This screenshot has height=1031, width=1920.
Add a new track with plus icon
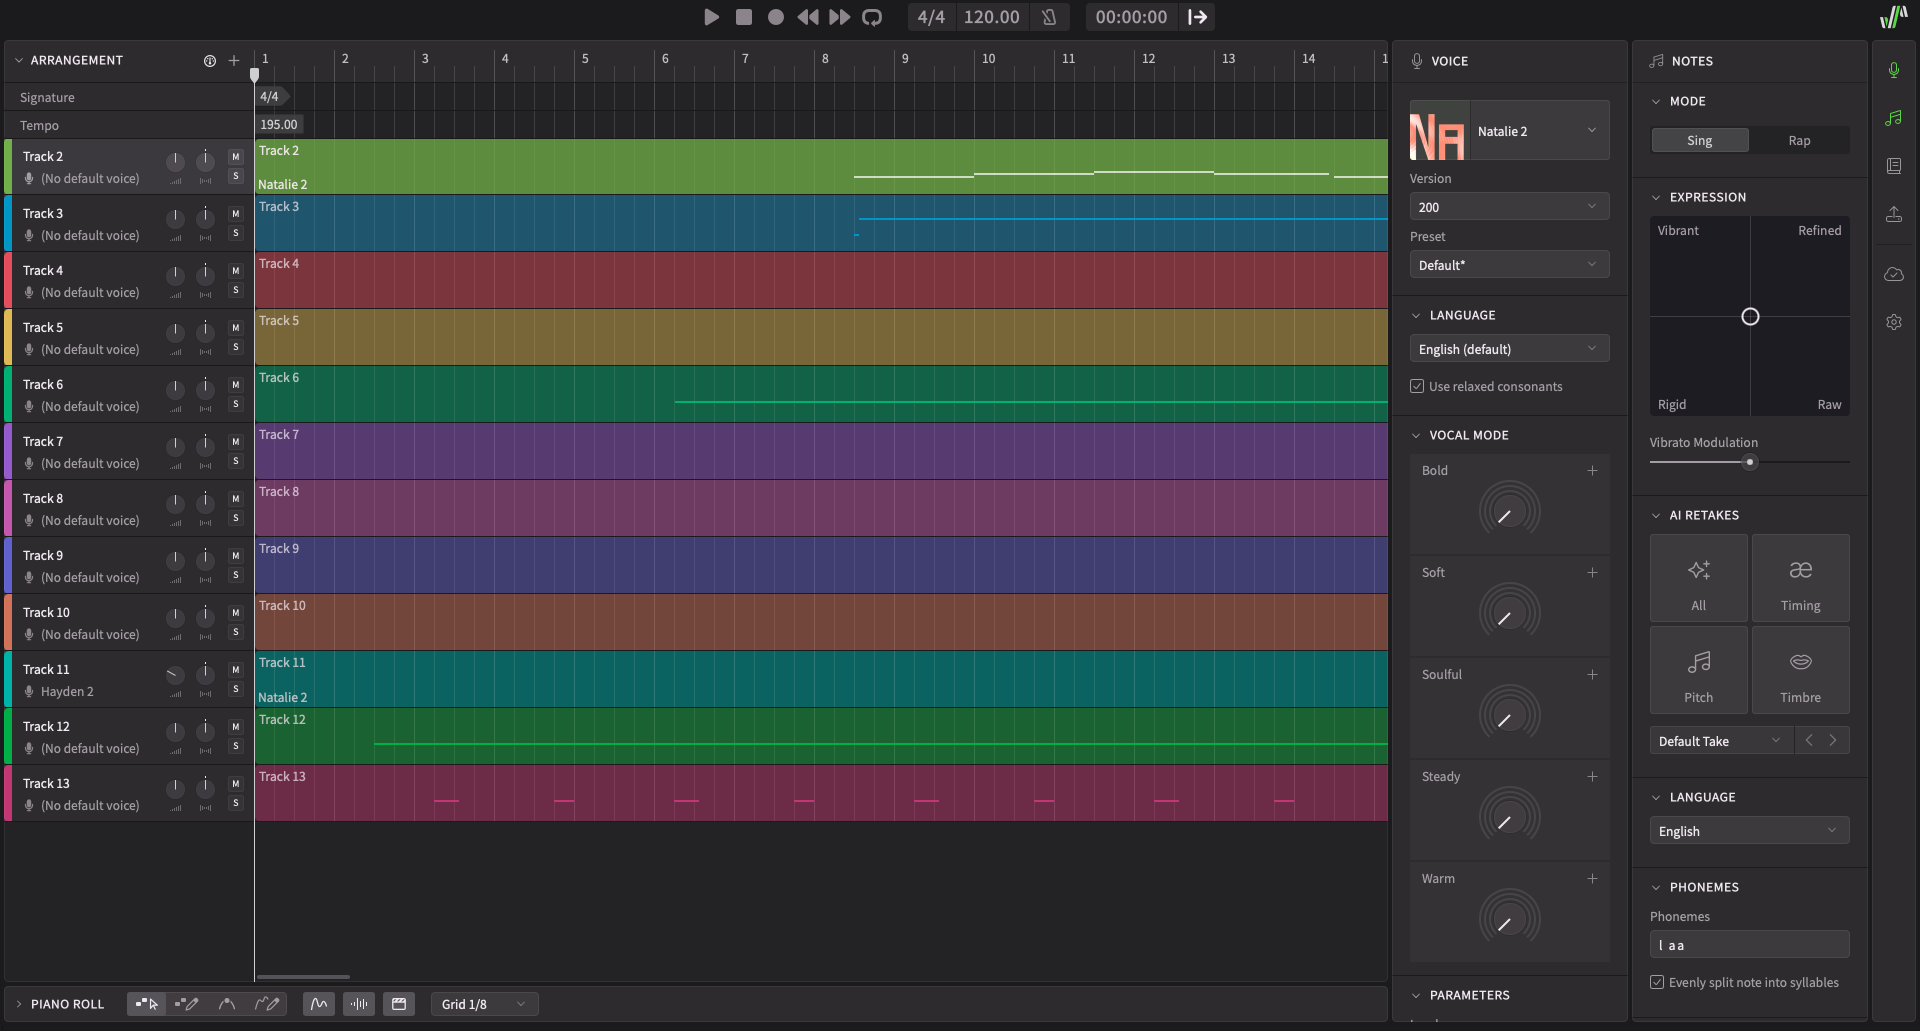(234, 61)
